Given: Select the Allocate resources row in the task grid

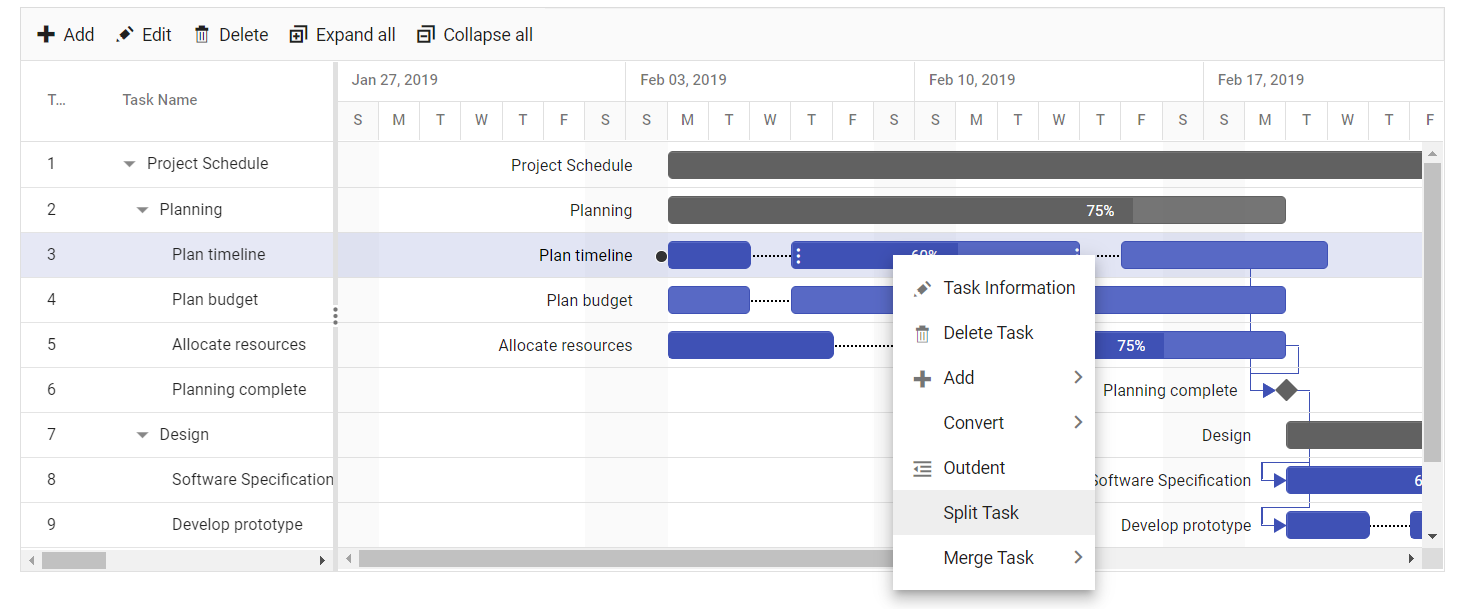Looking at the screenshot, I should click(x=177, y=345).
